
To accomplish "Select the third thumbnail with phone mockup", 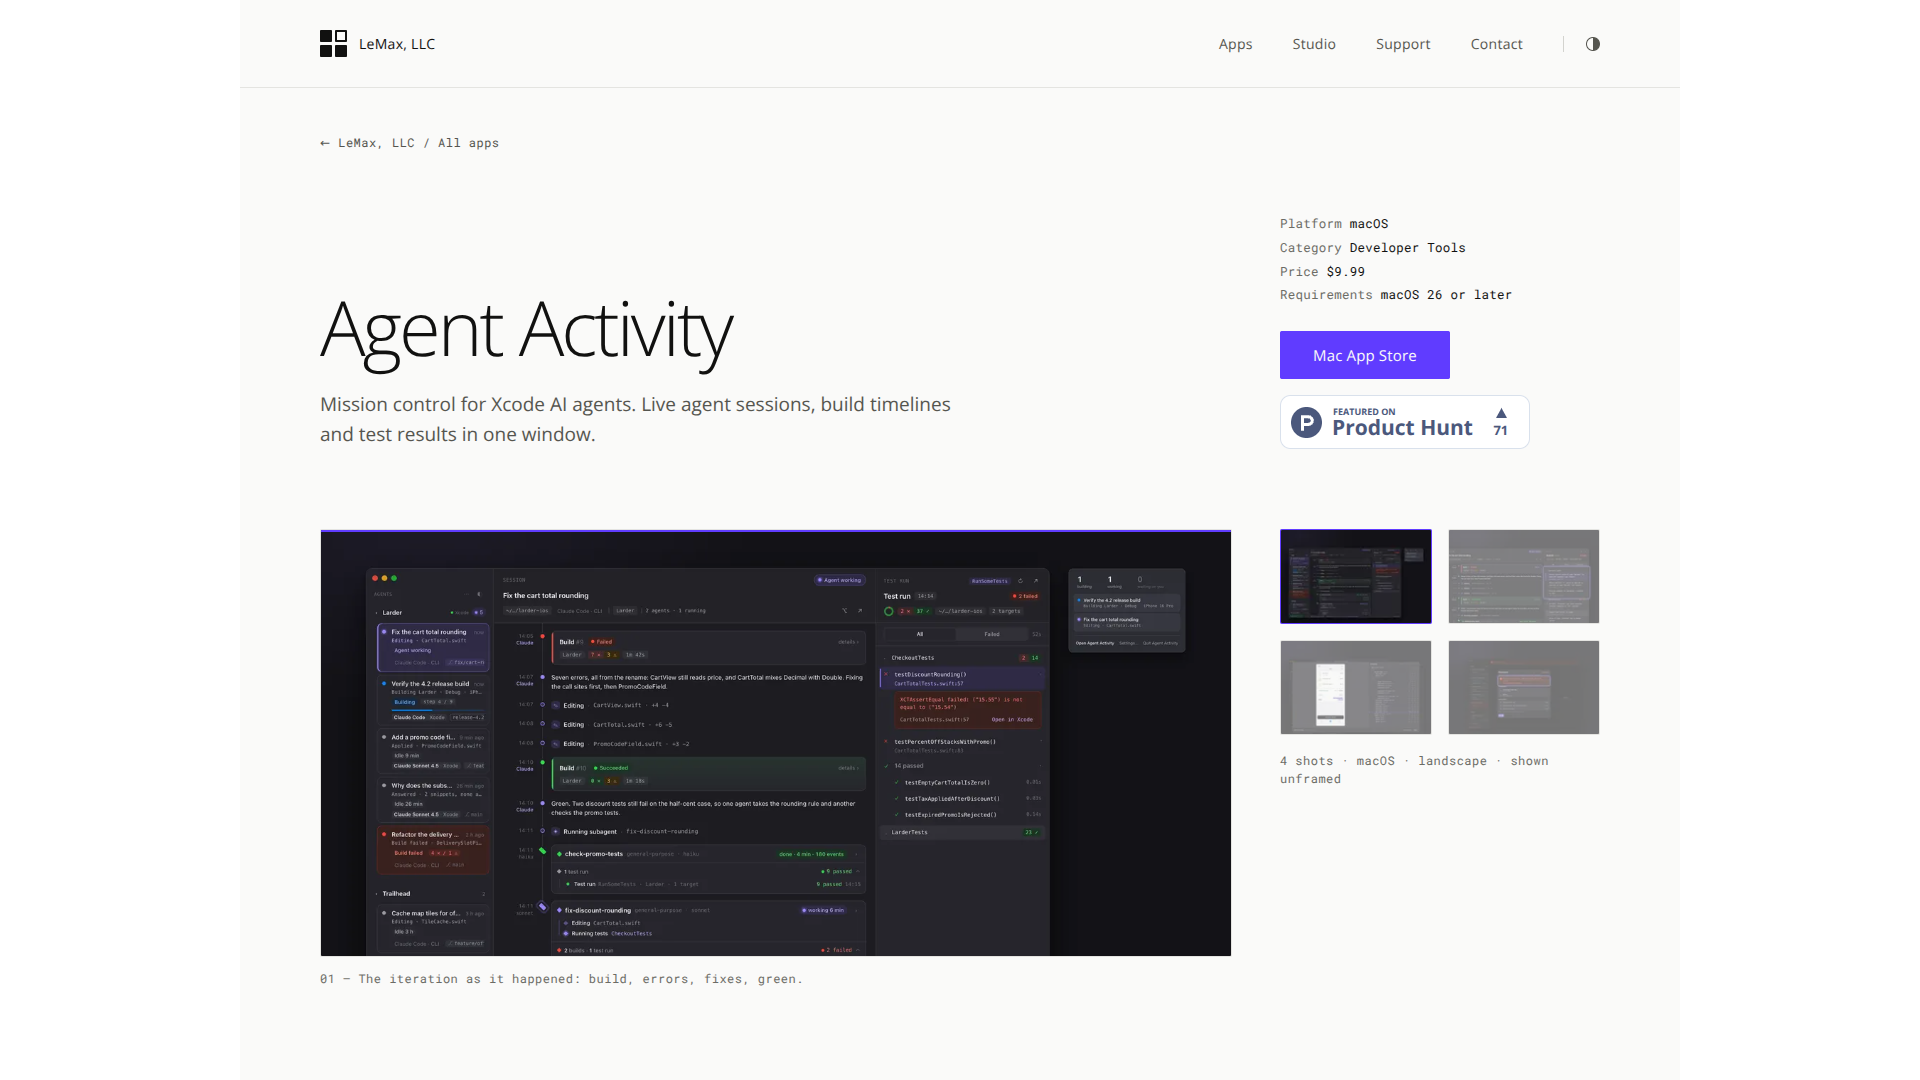I will pyautogui.click(x=1356, y=687).
